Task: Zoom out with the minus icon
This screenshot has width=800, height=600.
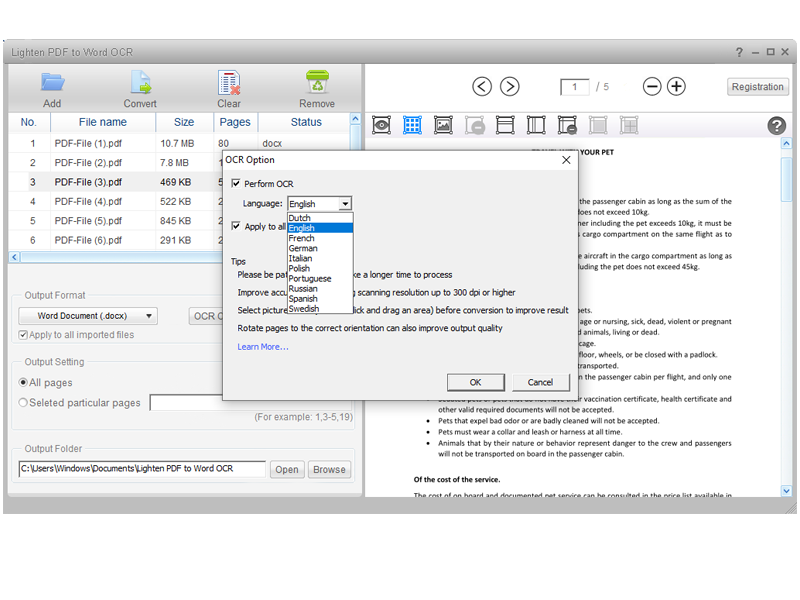Action: [652, 86]
